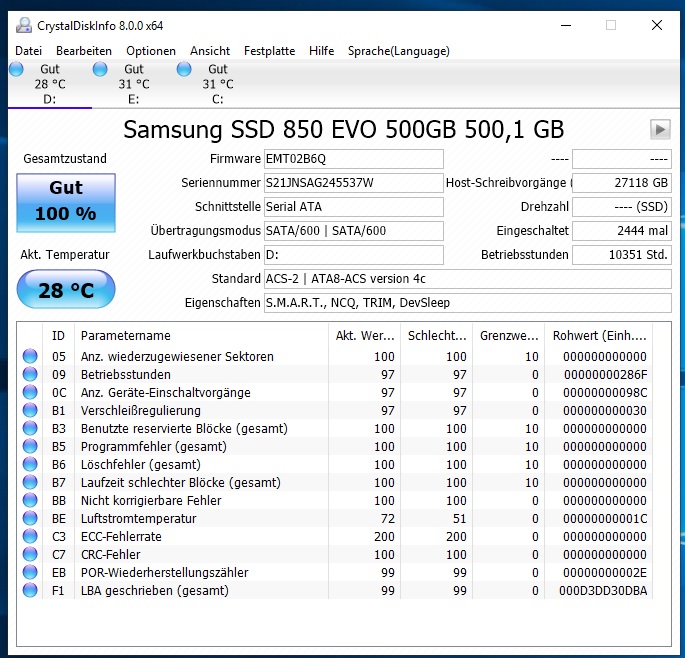
Task: Click the Host-Schreibvorgänge value 27118 GB
Action: click(622, 183)
